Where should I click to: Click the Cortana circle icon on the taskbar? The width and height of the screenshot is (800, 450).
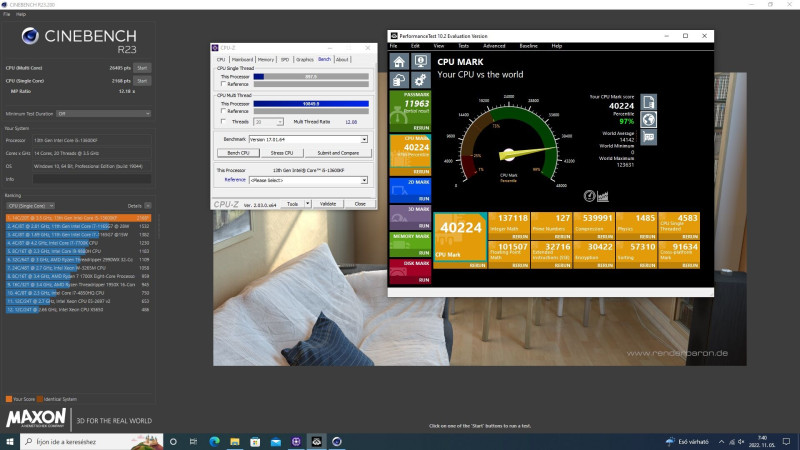tap(173, 441)
